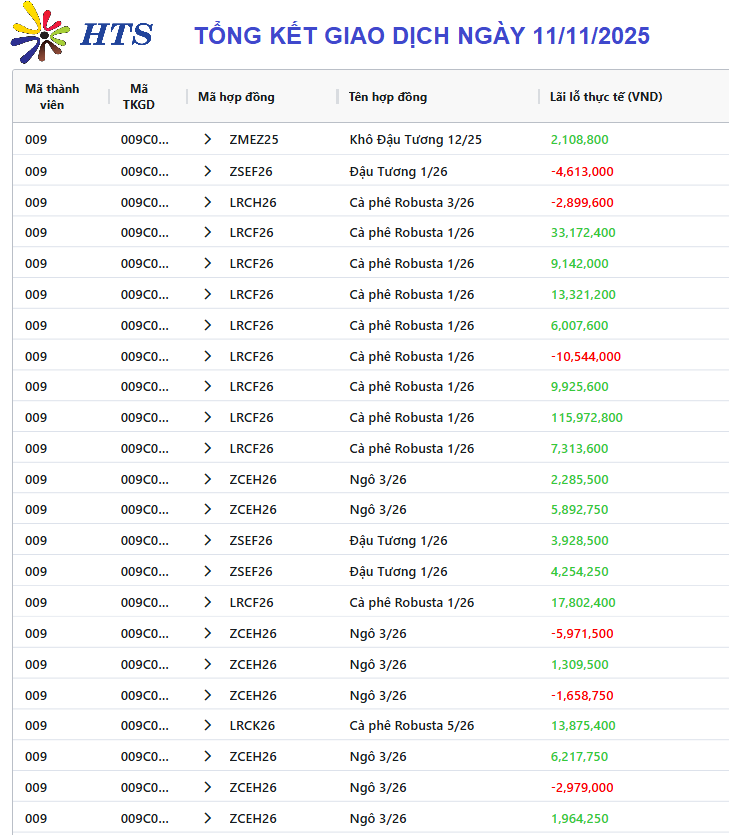
Task: Click the Tên hợp đồng column header
Action: 388,97
